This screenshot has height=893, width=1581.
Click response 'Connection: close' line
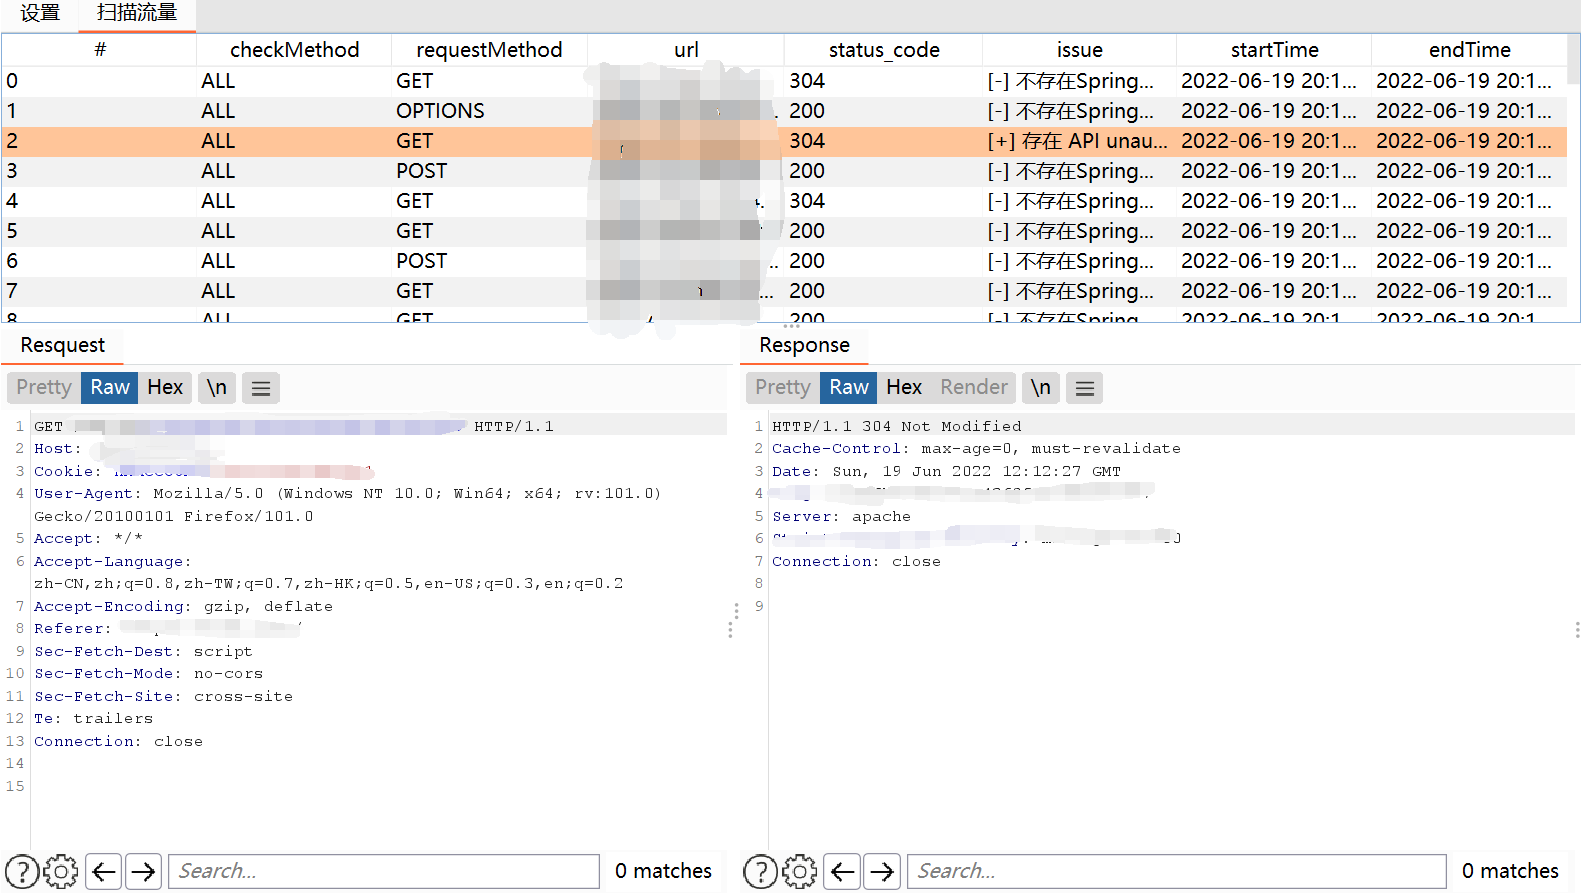856,561
